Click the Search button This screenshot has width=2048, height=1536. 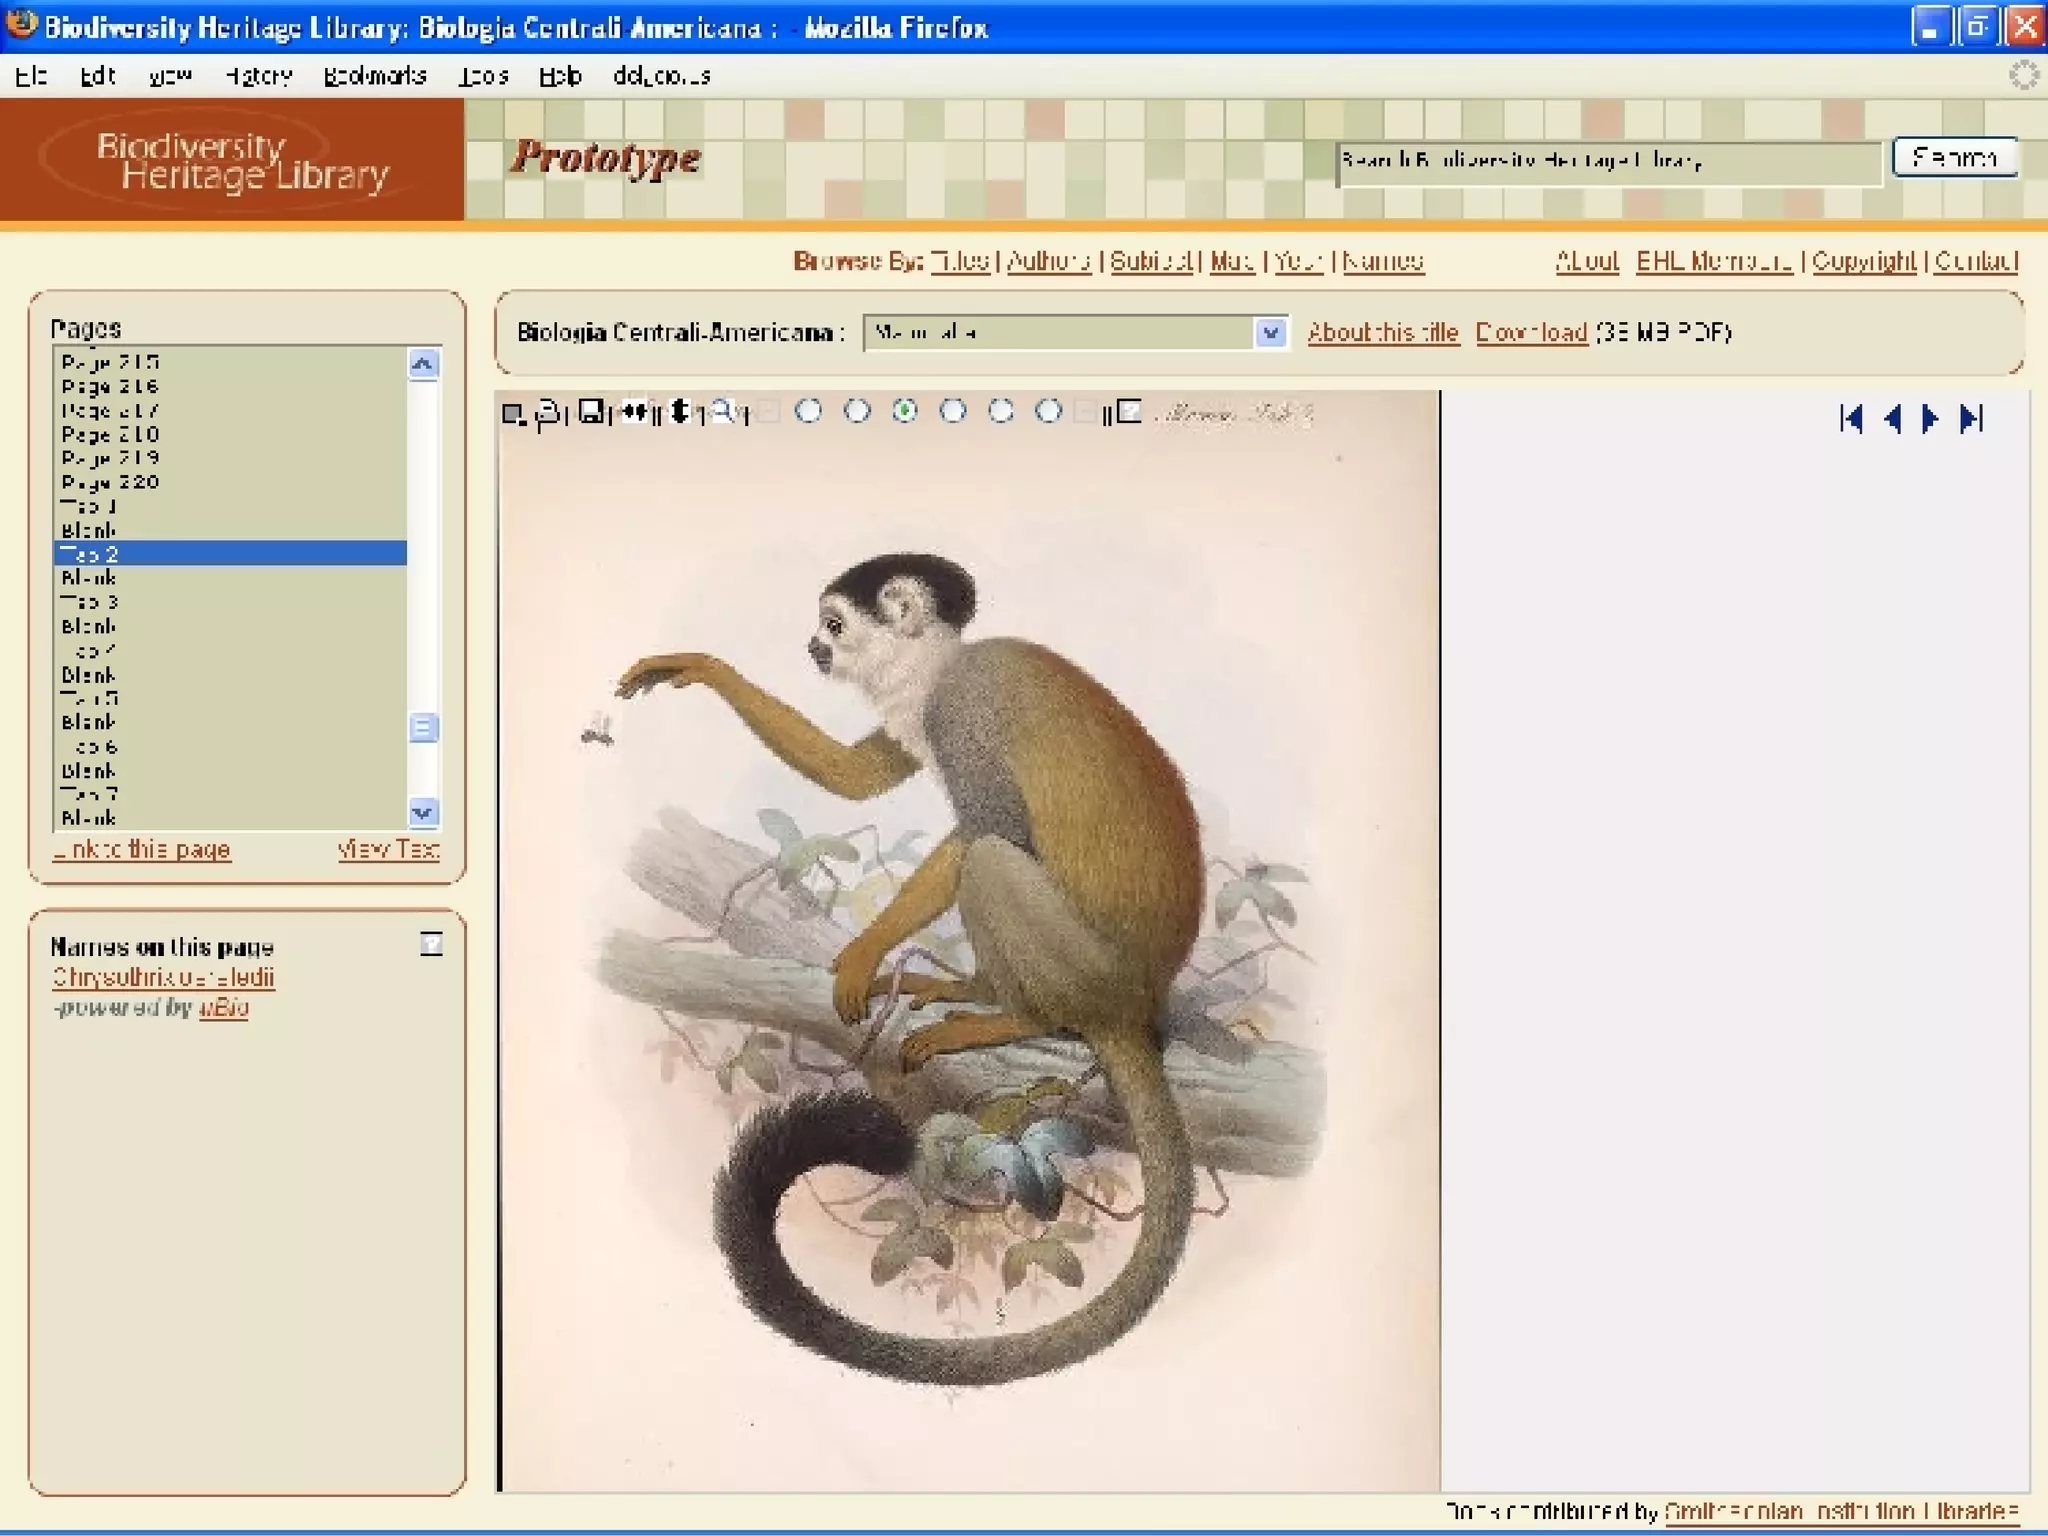1954,158
